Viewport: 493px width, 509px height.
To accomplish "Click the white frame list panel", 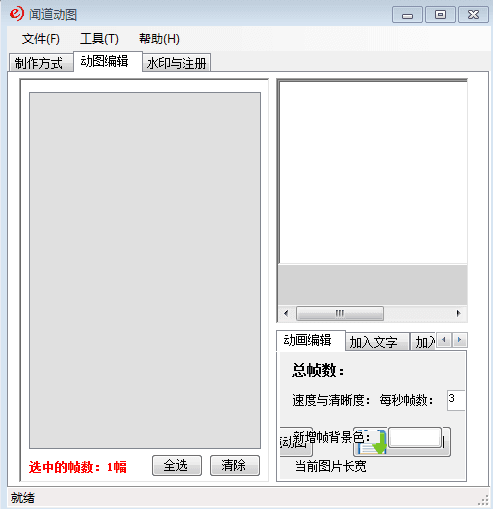I will 373,172.
